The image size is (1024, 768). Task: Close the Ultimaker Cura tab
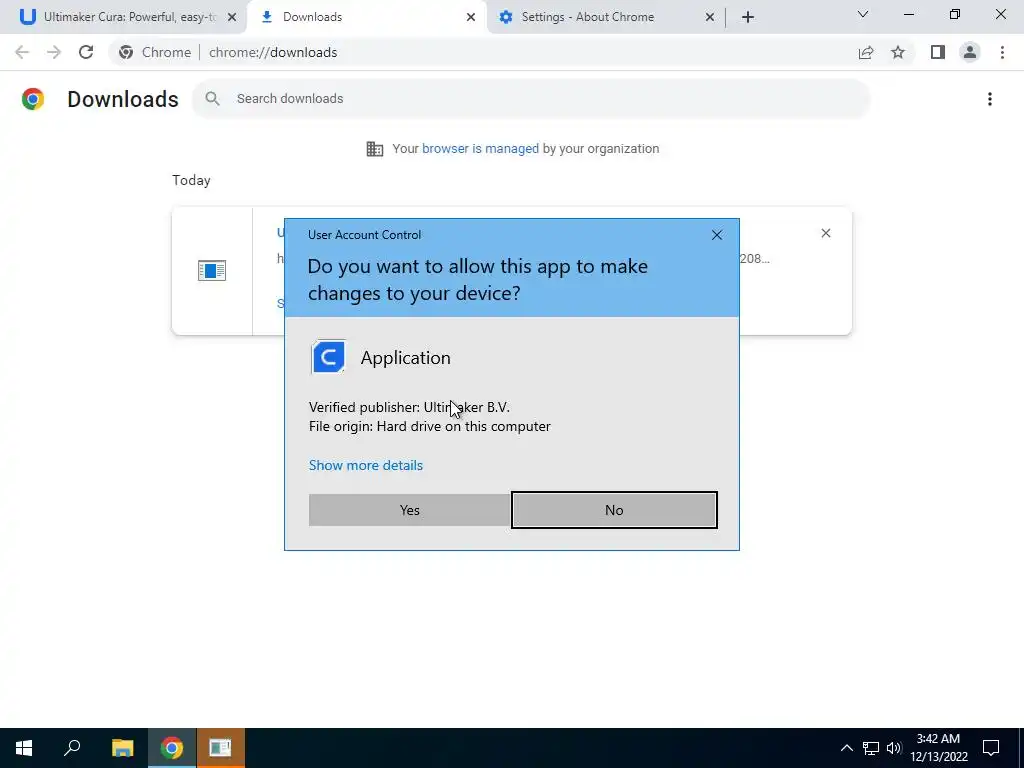coord(231,17)
